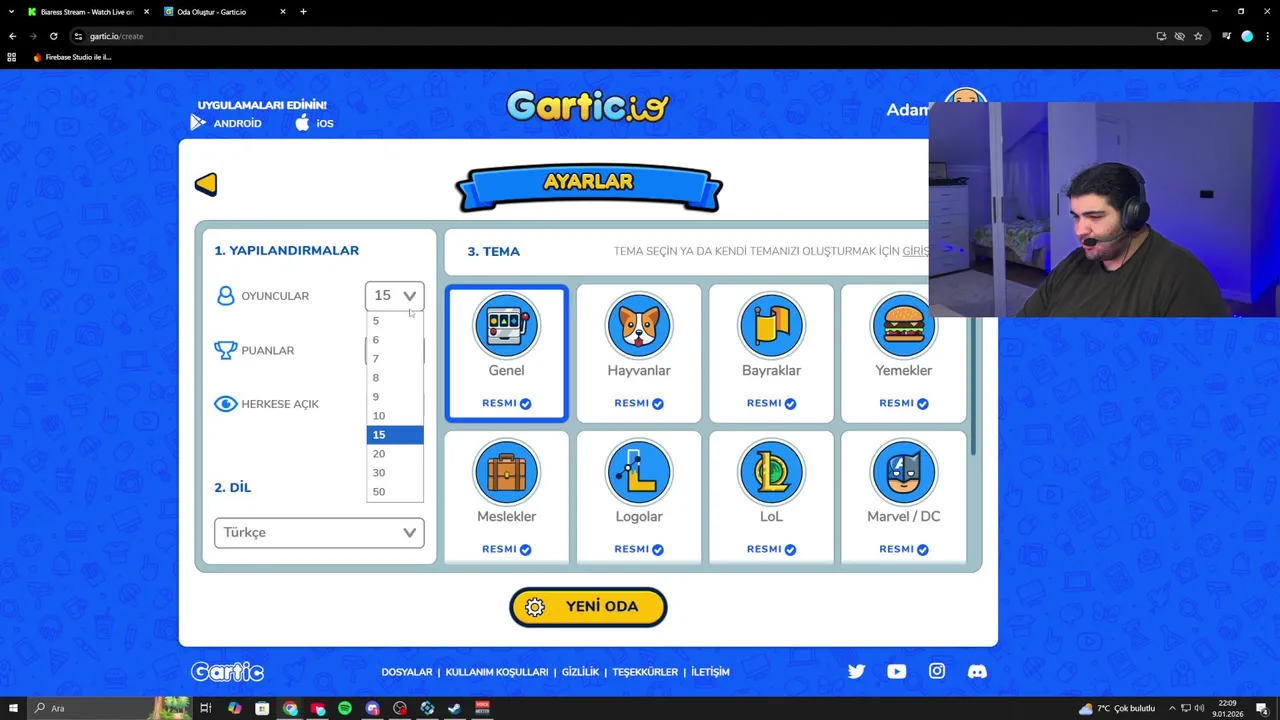Open Spotify from the taskbar
The width and height of the screenshot is (1280, 720).
click(x=345, y=708)
